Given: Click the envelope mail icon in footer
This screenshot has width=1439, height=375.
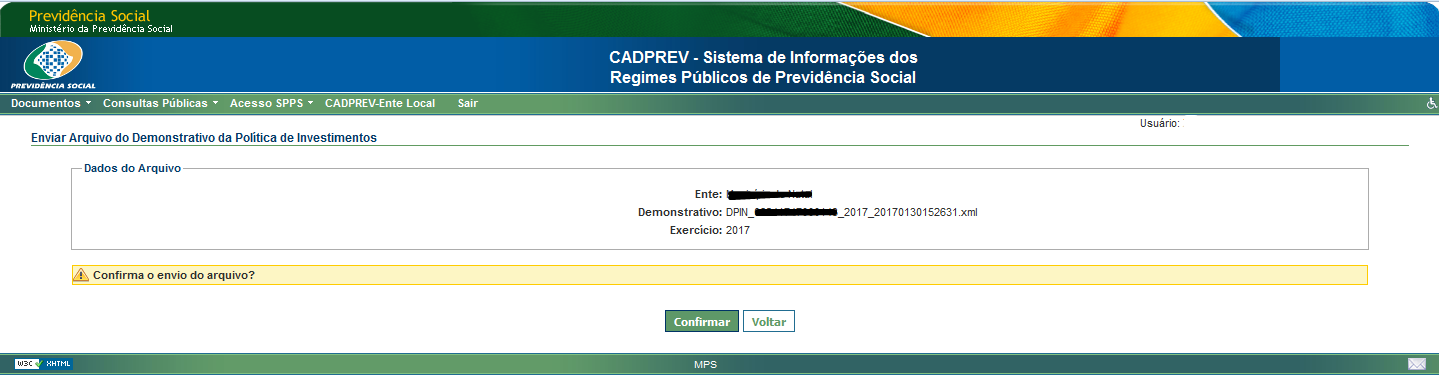Looking at the screenshot, I should 1417,364.
